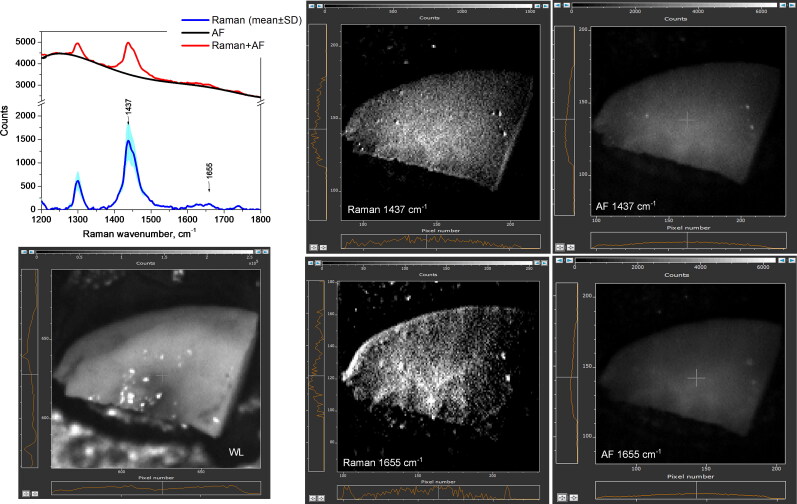Click horizontal profile plot under Raman 1655 image

pos(438,492)
